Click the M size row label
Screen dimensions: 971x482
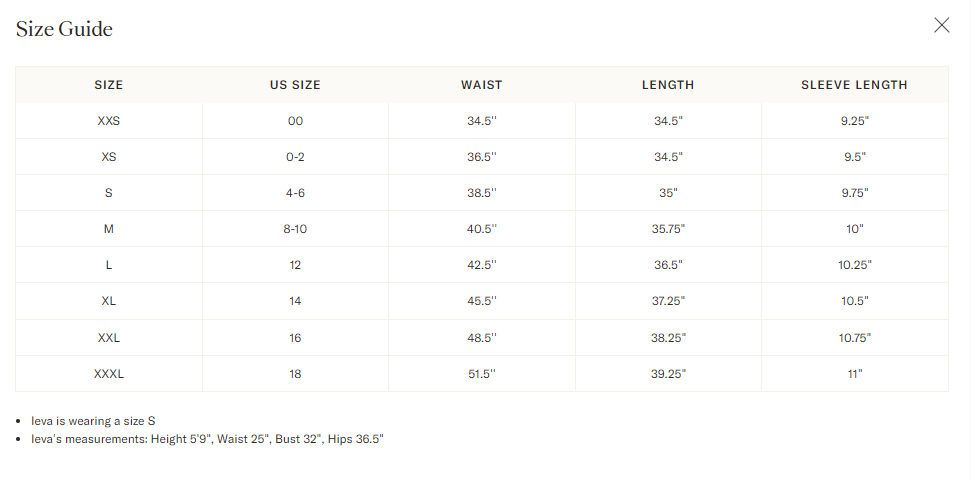(x=109, y=229)
